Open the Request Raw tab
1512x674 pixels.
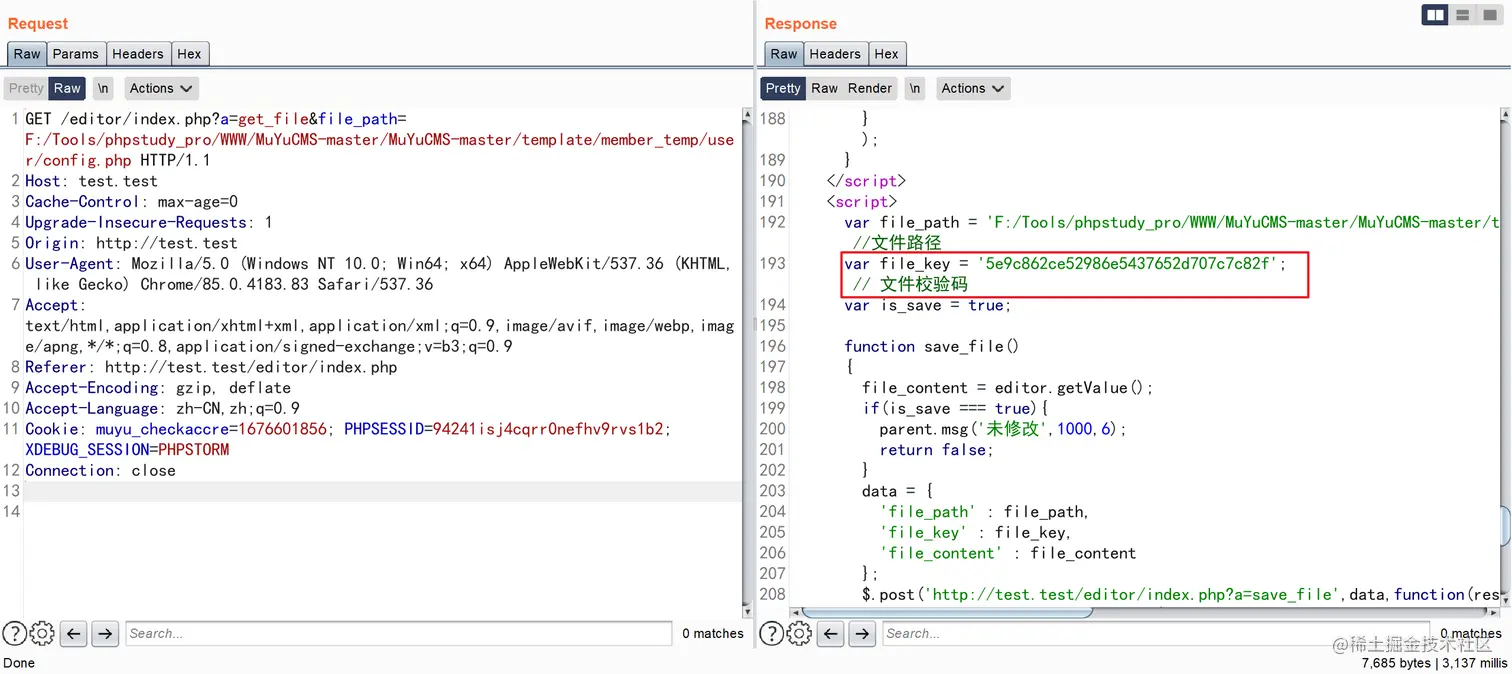click(27, 54)
